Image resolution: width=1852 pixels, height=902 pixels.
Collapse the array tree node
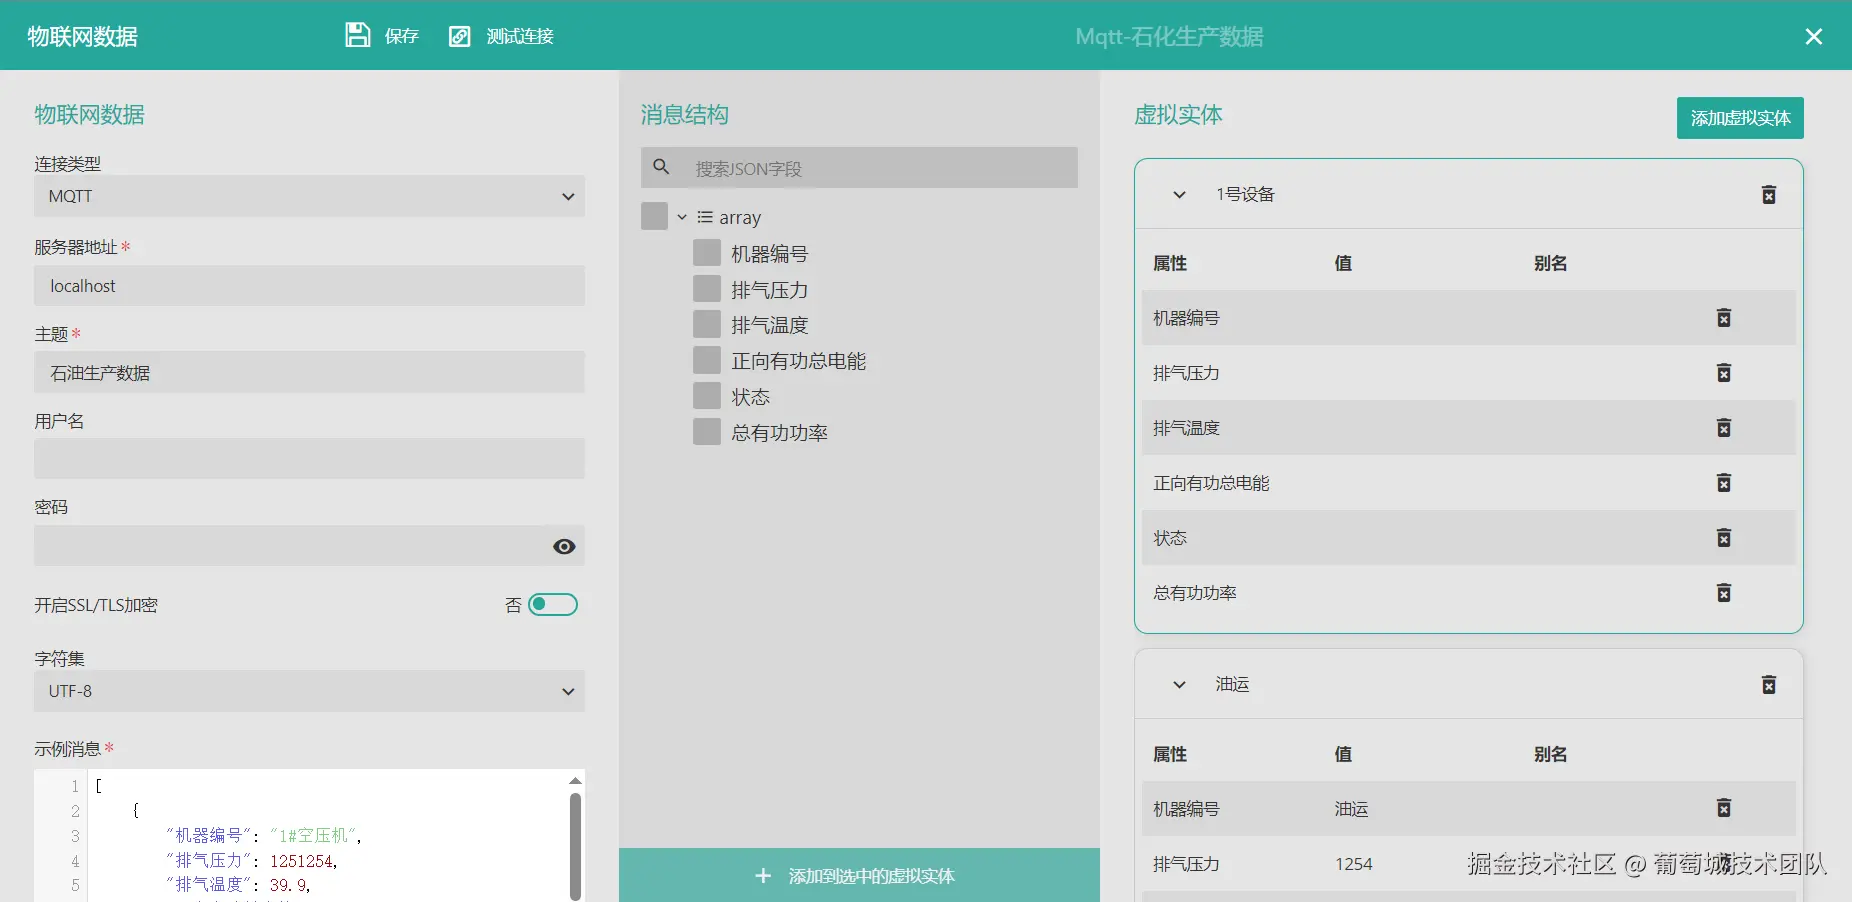pyautogui.click(x=682, y=217)
